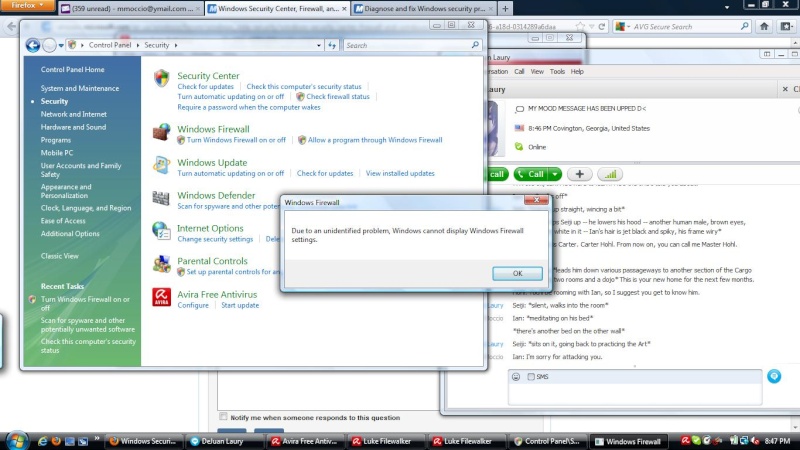Image resolution: width=800 pixels, height=450 pixels.
Task: Expand the arrow after Control Panel in breadcrumb
Action: pyautogui.click(x=138, y=45)
